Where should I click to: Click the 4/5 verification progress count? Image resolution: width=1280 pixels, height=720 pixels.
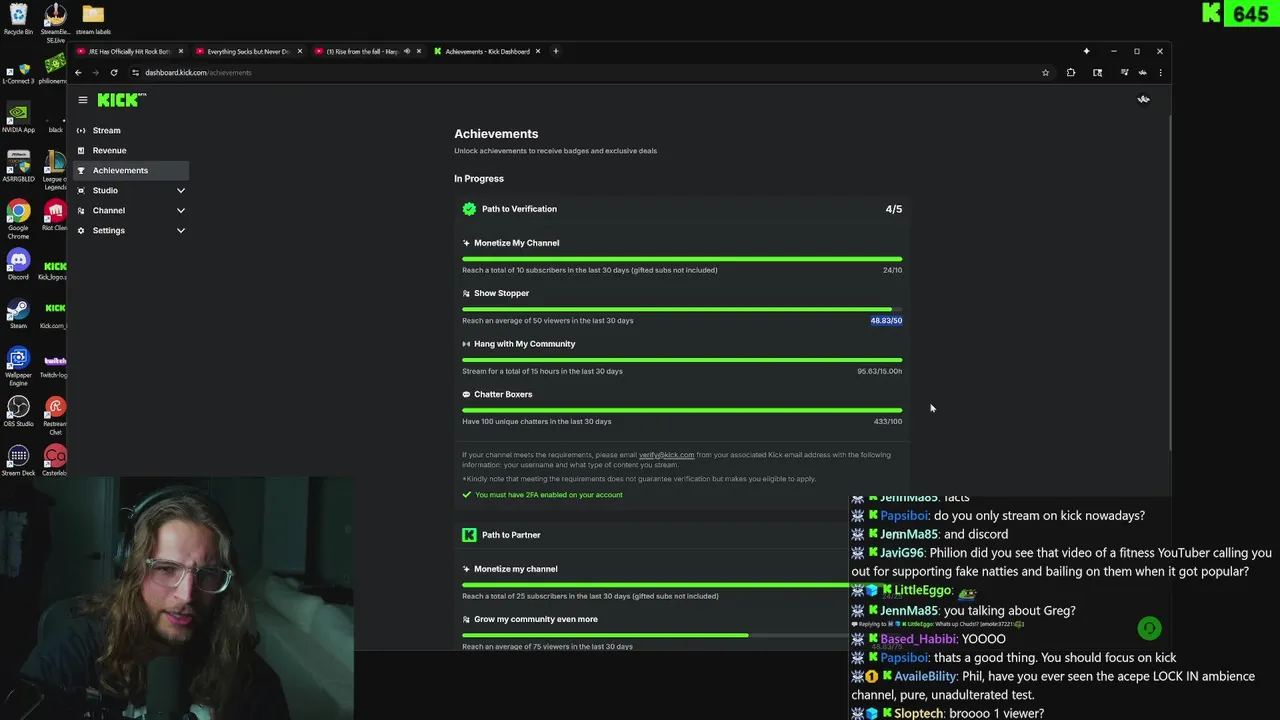(x=894, y=209)
